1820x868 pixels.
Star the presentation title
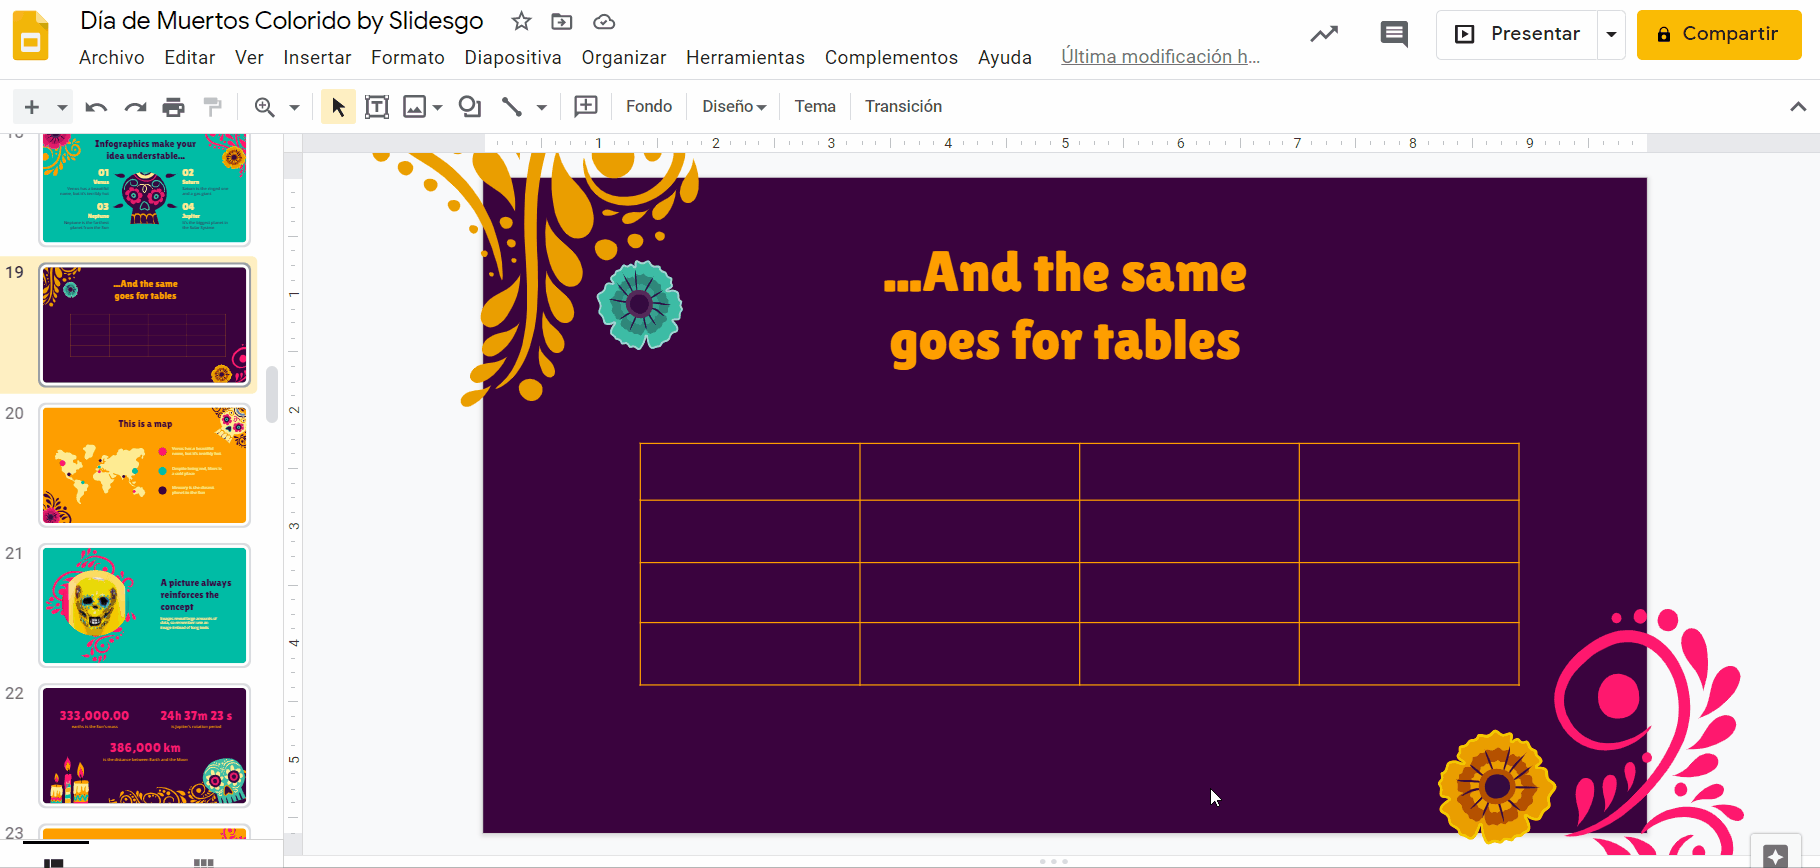(x=521, y=21)
